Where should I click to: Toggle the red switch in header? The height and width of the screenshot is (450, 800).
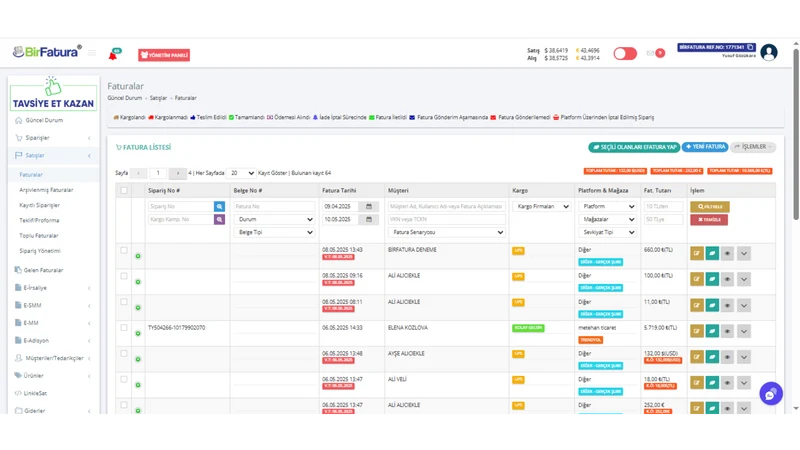(x=625, y=54)
